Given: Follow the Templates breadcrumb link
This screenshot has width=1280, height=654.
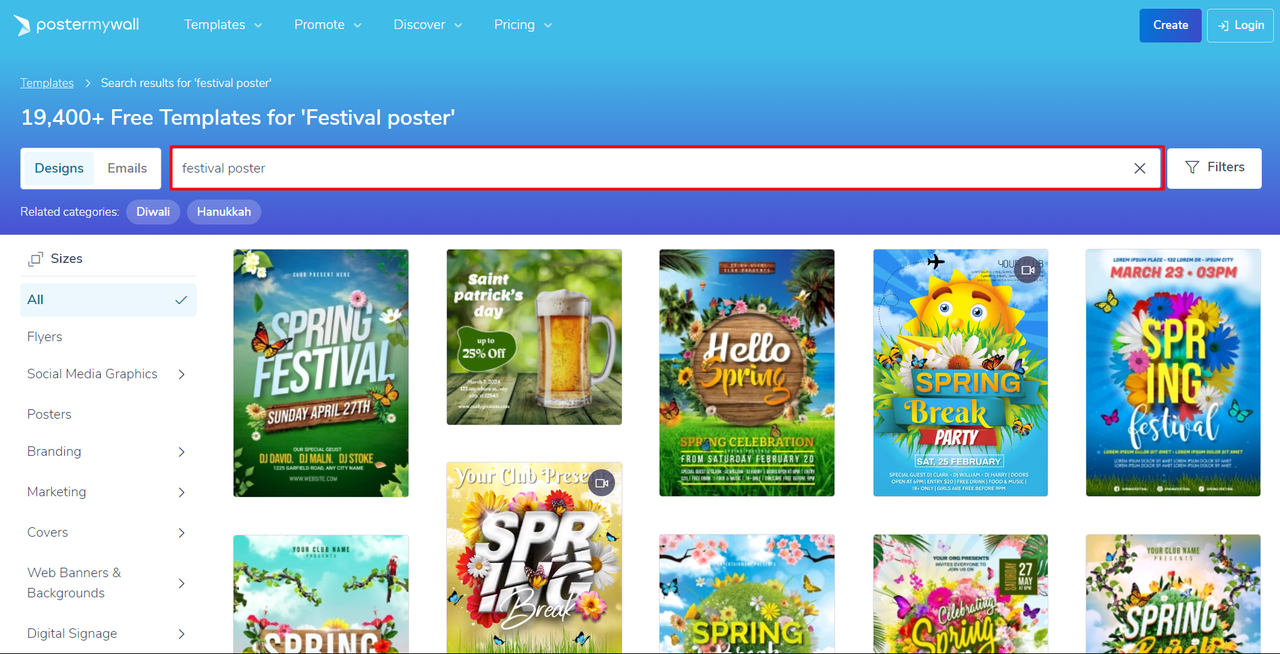Looking at the screenshot, I should coord(47,83).
